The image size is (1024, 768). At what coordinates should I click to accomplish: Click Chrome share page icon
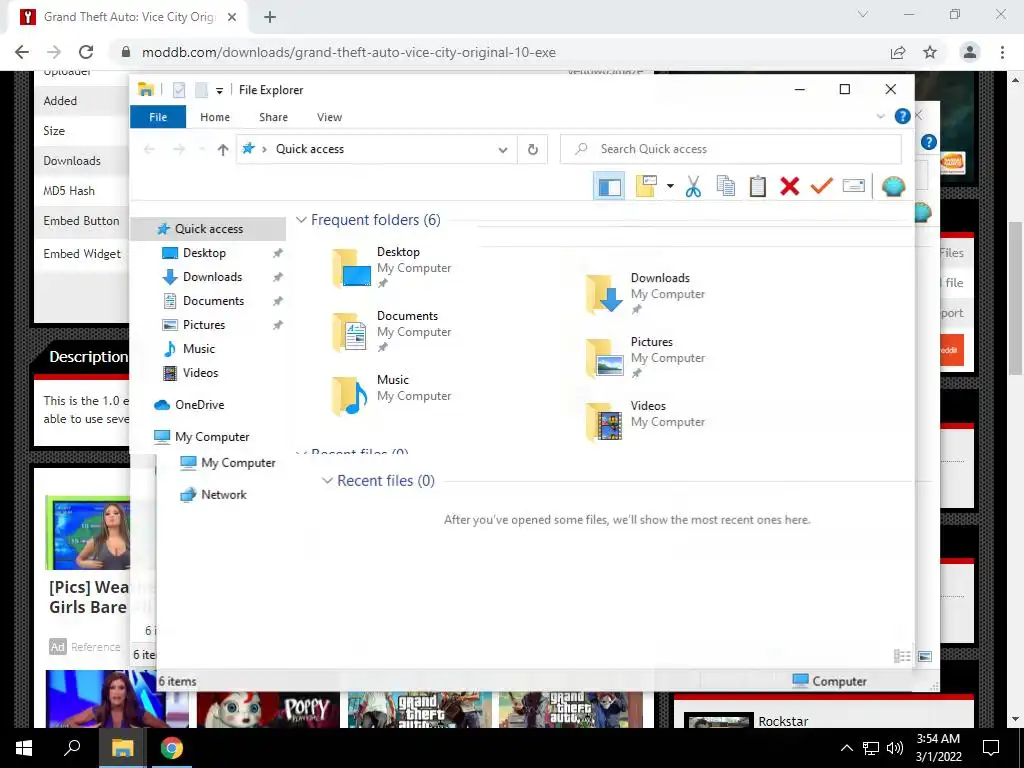tap(898, 52)
